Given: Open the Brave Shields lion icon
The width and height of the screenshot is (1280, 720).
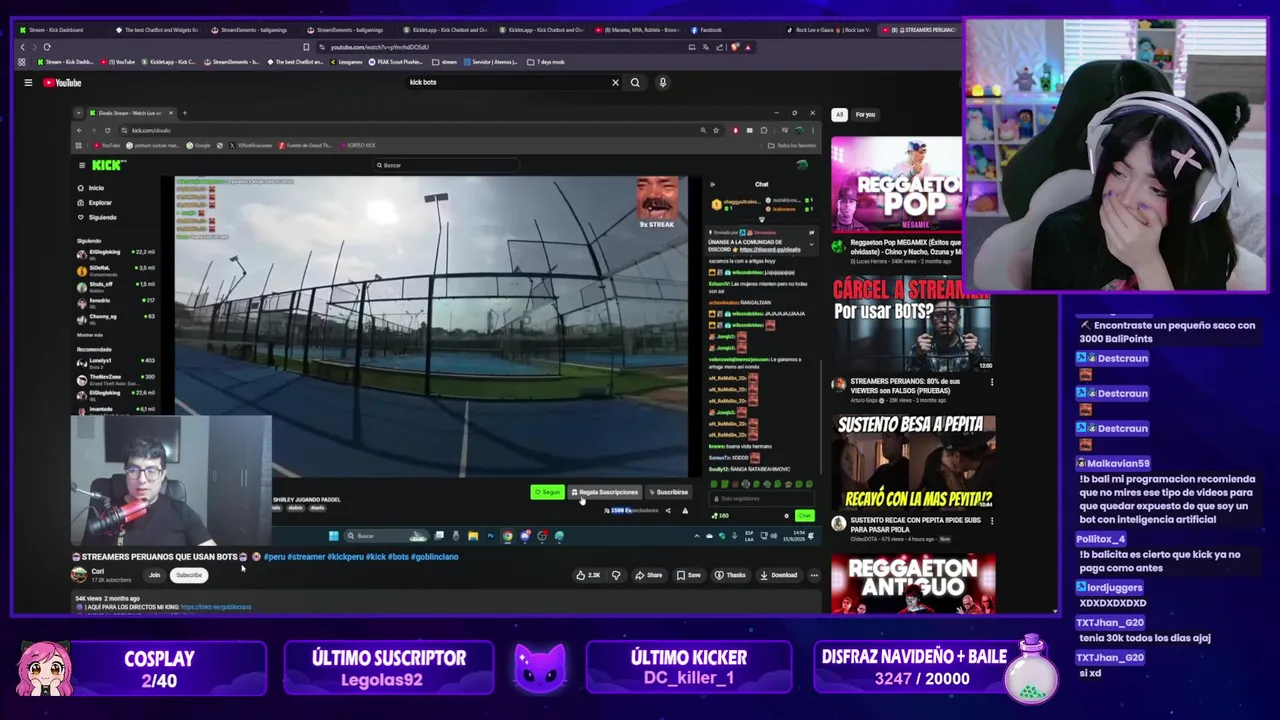Looking at the screenshot, I should (x=735, y=47).
